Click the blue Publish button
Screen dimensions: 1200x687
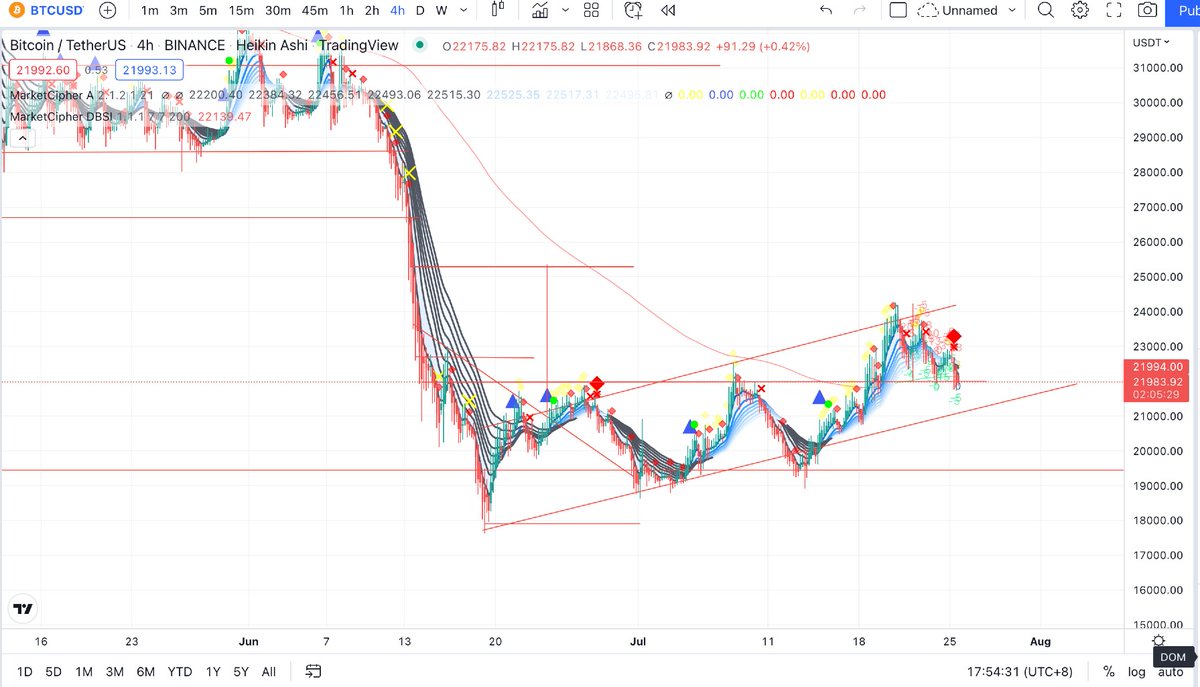coord(1185,10)
